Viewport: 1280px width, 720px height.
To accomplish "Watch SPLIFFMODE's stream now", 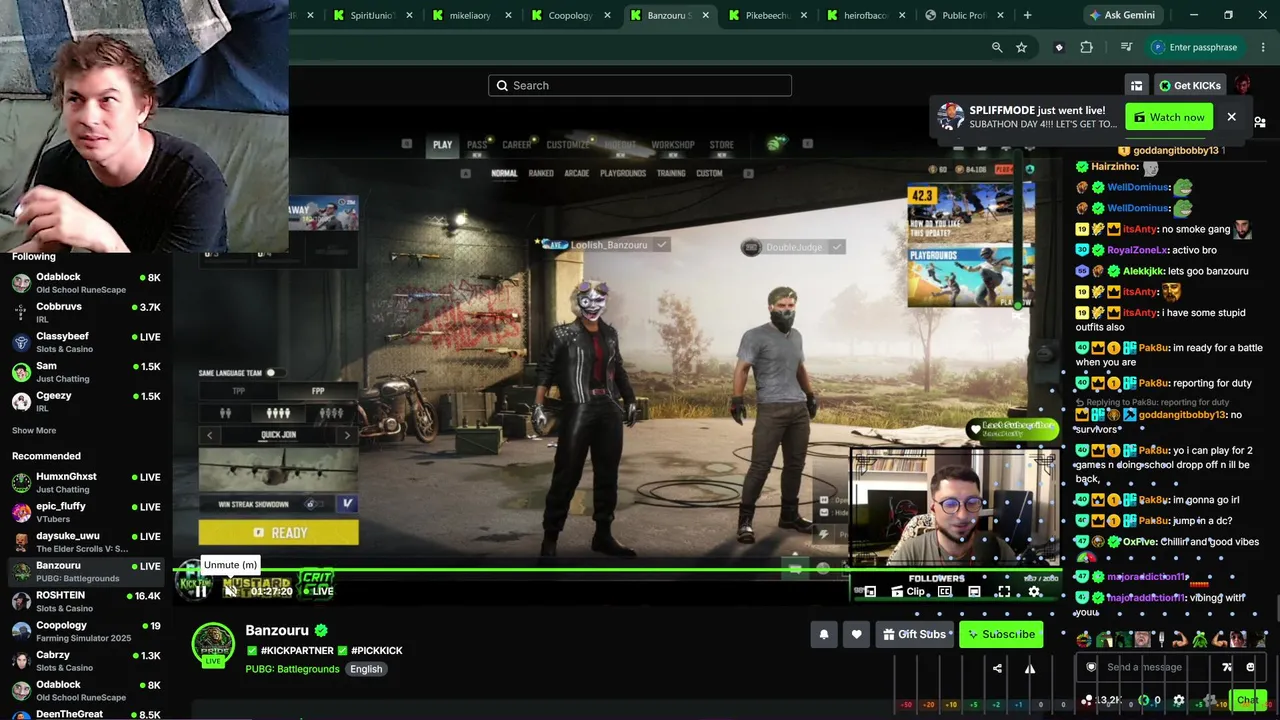I will [x=1169, y=117].
